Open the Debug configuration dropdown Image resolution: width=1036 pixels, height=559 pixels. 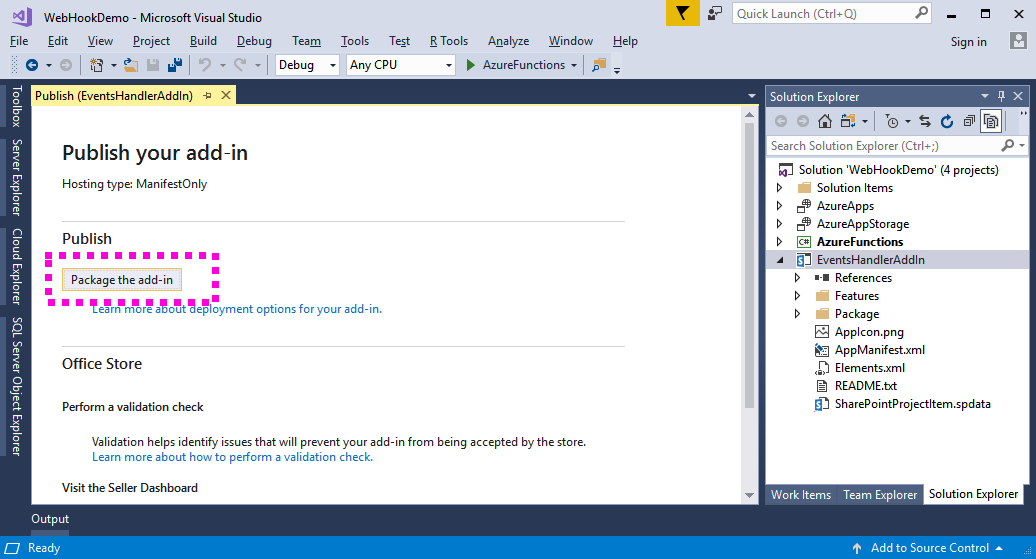tap(332, 65)
